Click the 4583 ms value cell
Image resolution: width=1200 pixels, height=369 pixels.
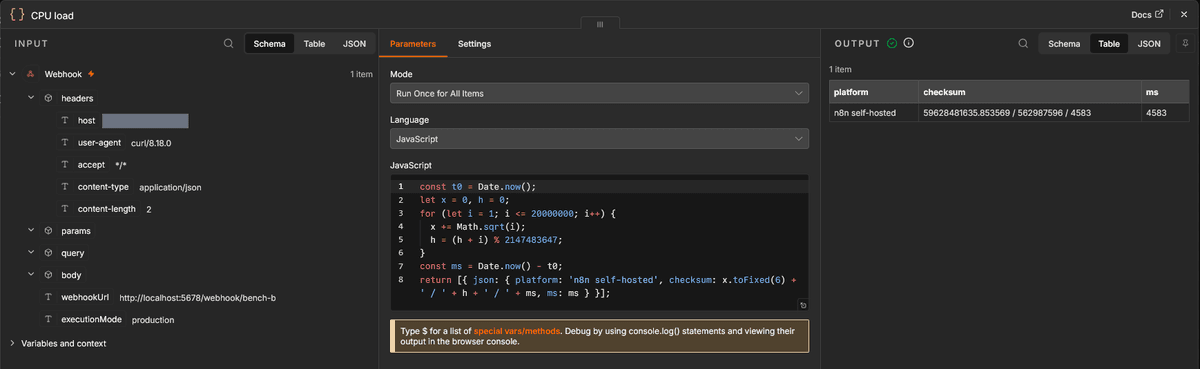pyautogui.click(x=1166, y=113)
